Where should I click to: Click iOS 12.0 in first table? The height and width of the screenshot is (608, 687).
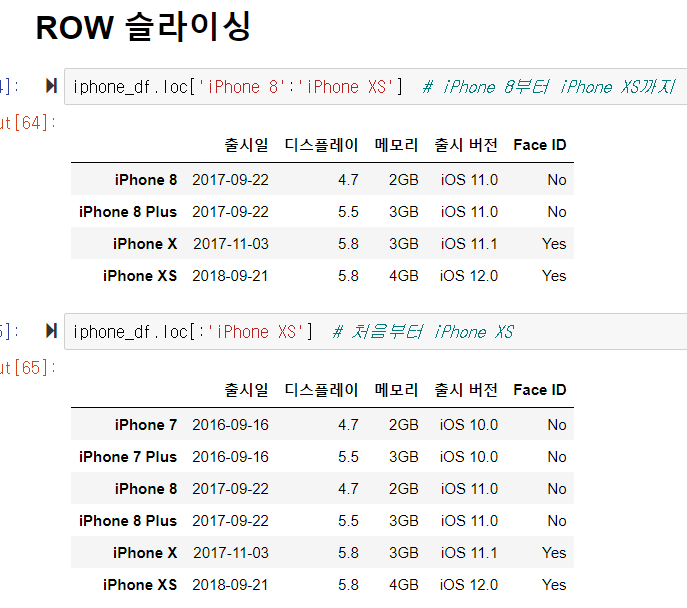[x=469, y=276]
